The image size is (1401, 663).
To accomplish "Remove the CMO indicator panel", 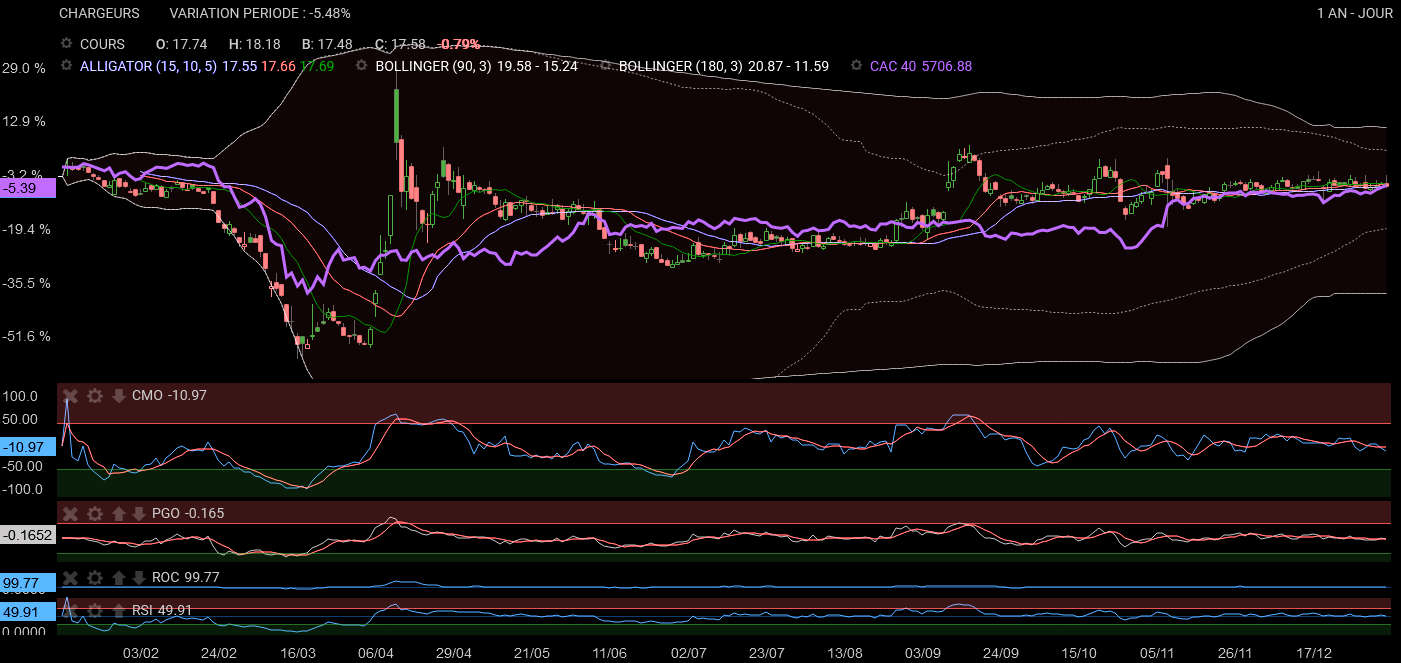I will (x=71, y=396).
